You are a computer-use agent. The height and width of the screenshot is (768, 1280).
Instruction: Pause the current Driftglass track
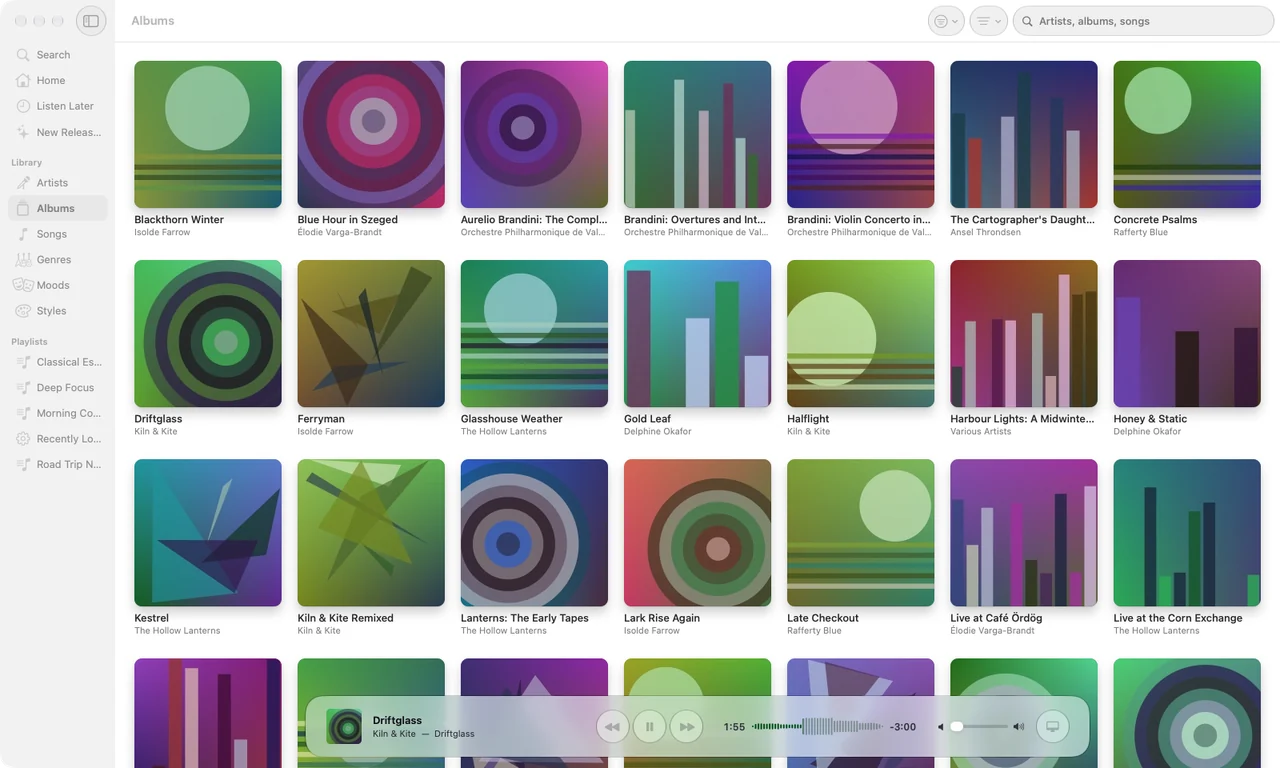click(x=650, y=727)
